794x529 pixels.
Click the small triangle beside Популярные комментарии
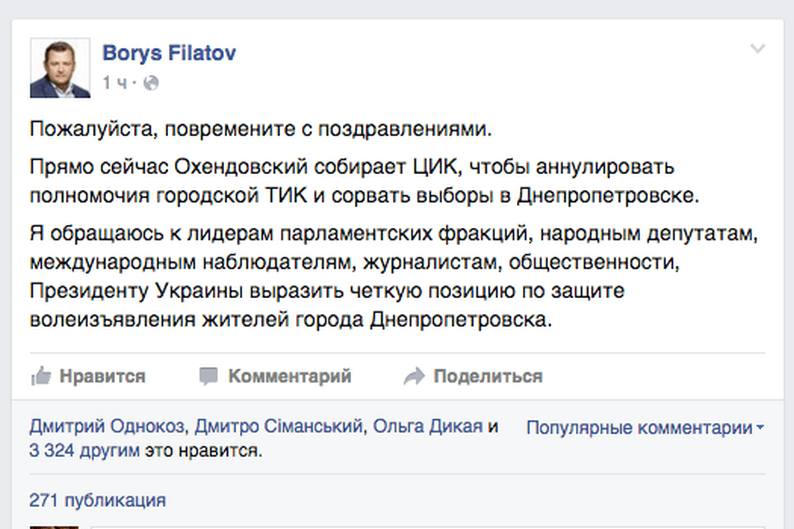pos(760,428)
